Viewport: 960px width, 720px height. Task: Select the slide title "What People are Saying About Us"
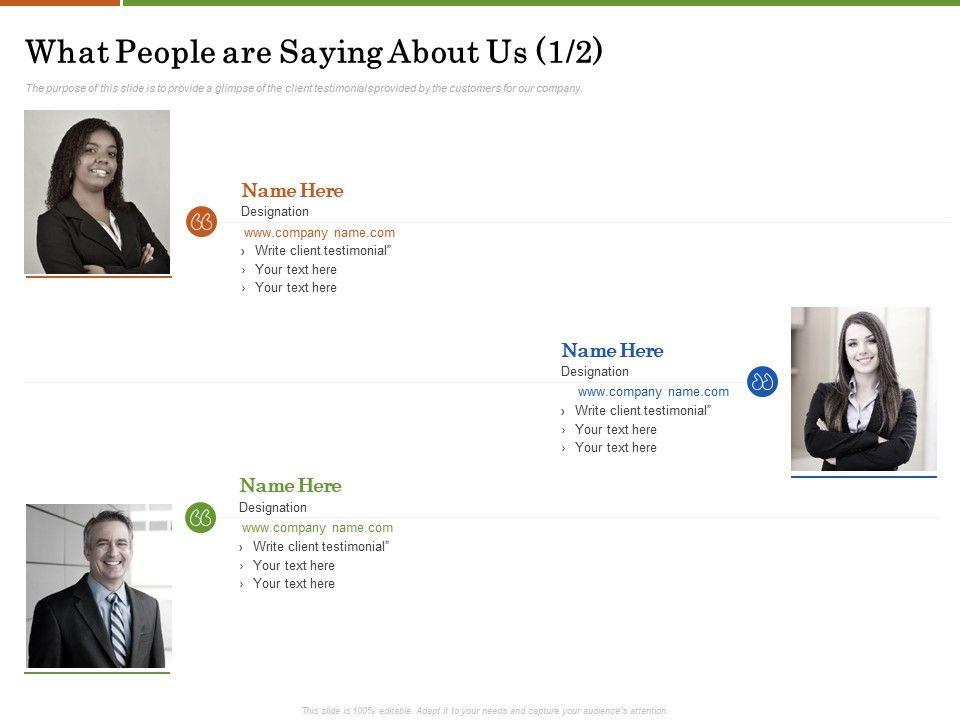[313, 52]
